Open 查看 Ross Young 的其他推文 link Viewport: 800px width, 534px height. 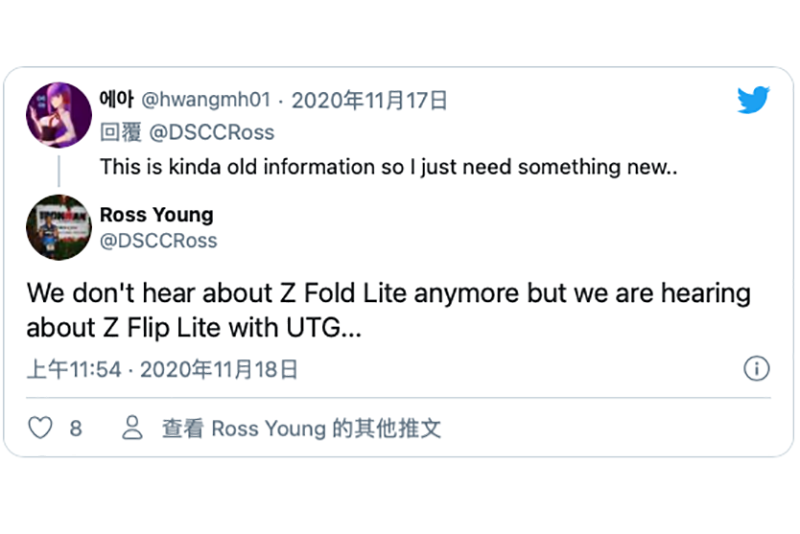tap(301, 429)
